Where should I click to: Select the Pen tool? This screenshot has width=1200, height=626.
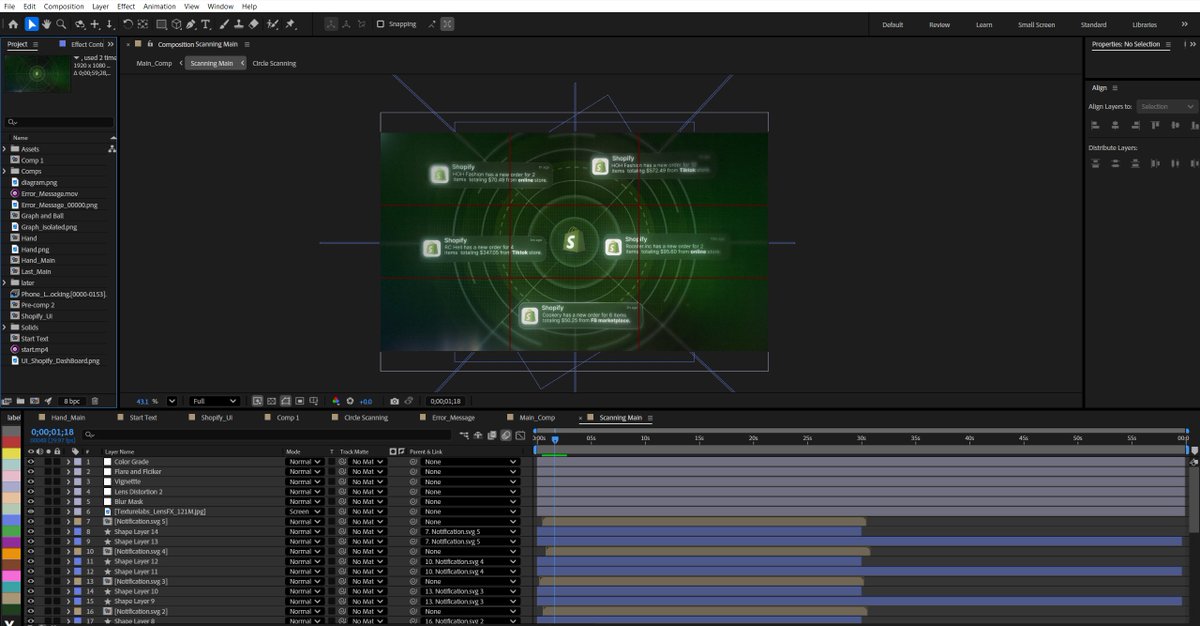pos(189,24)
